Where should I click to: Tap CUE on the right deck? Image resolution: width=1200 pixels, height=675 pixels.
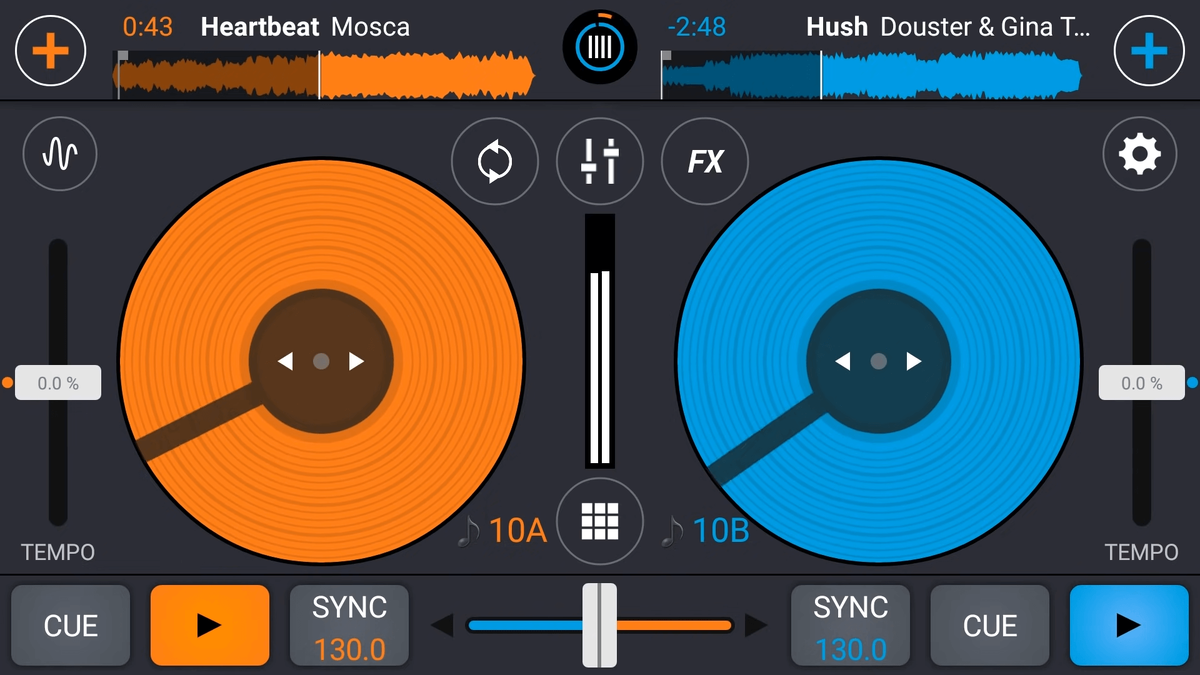tap(990, 625)
